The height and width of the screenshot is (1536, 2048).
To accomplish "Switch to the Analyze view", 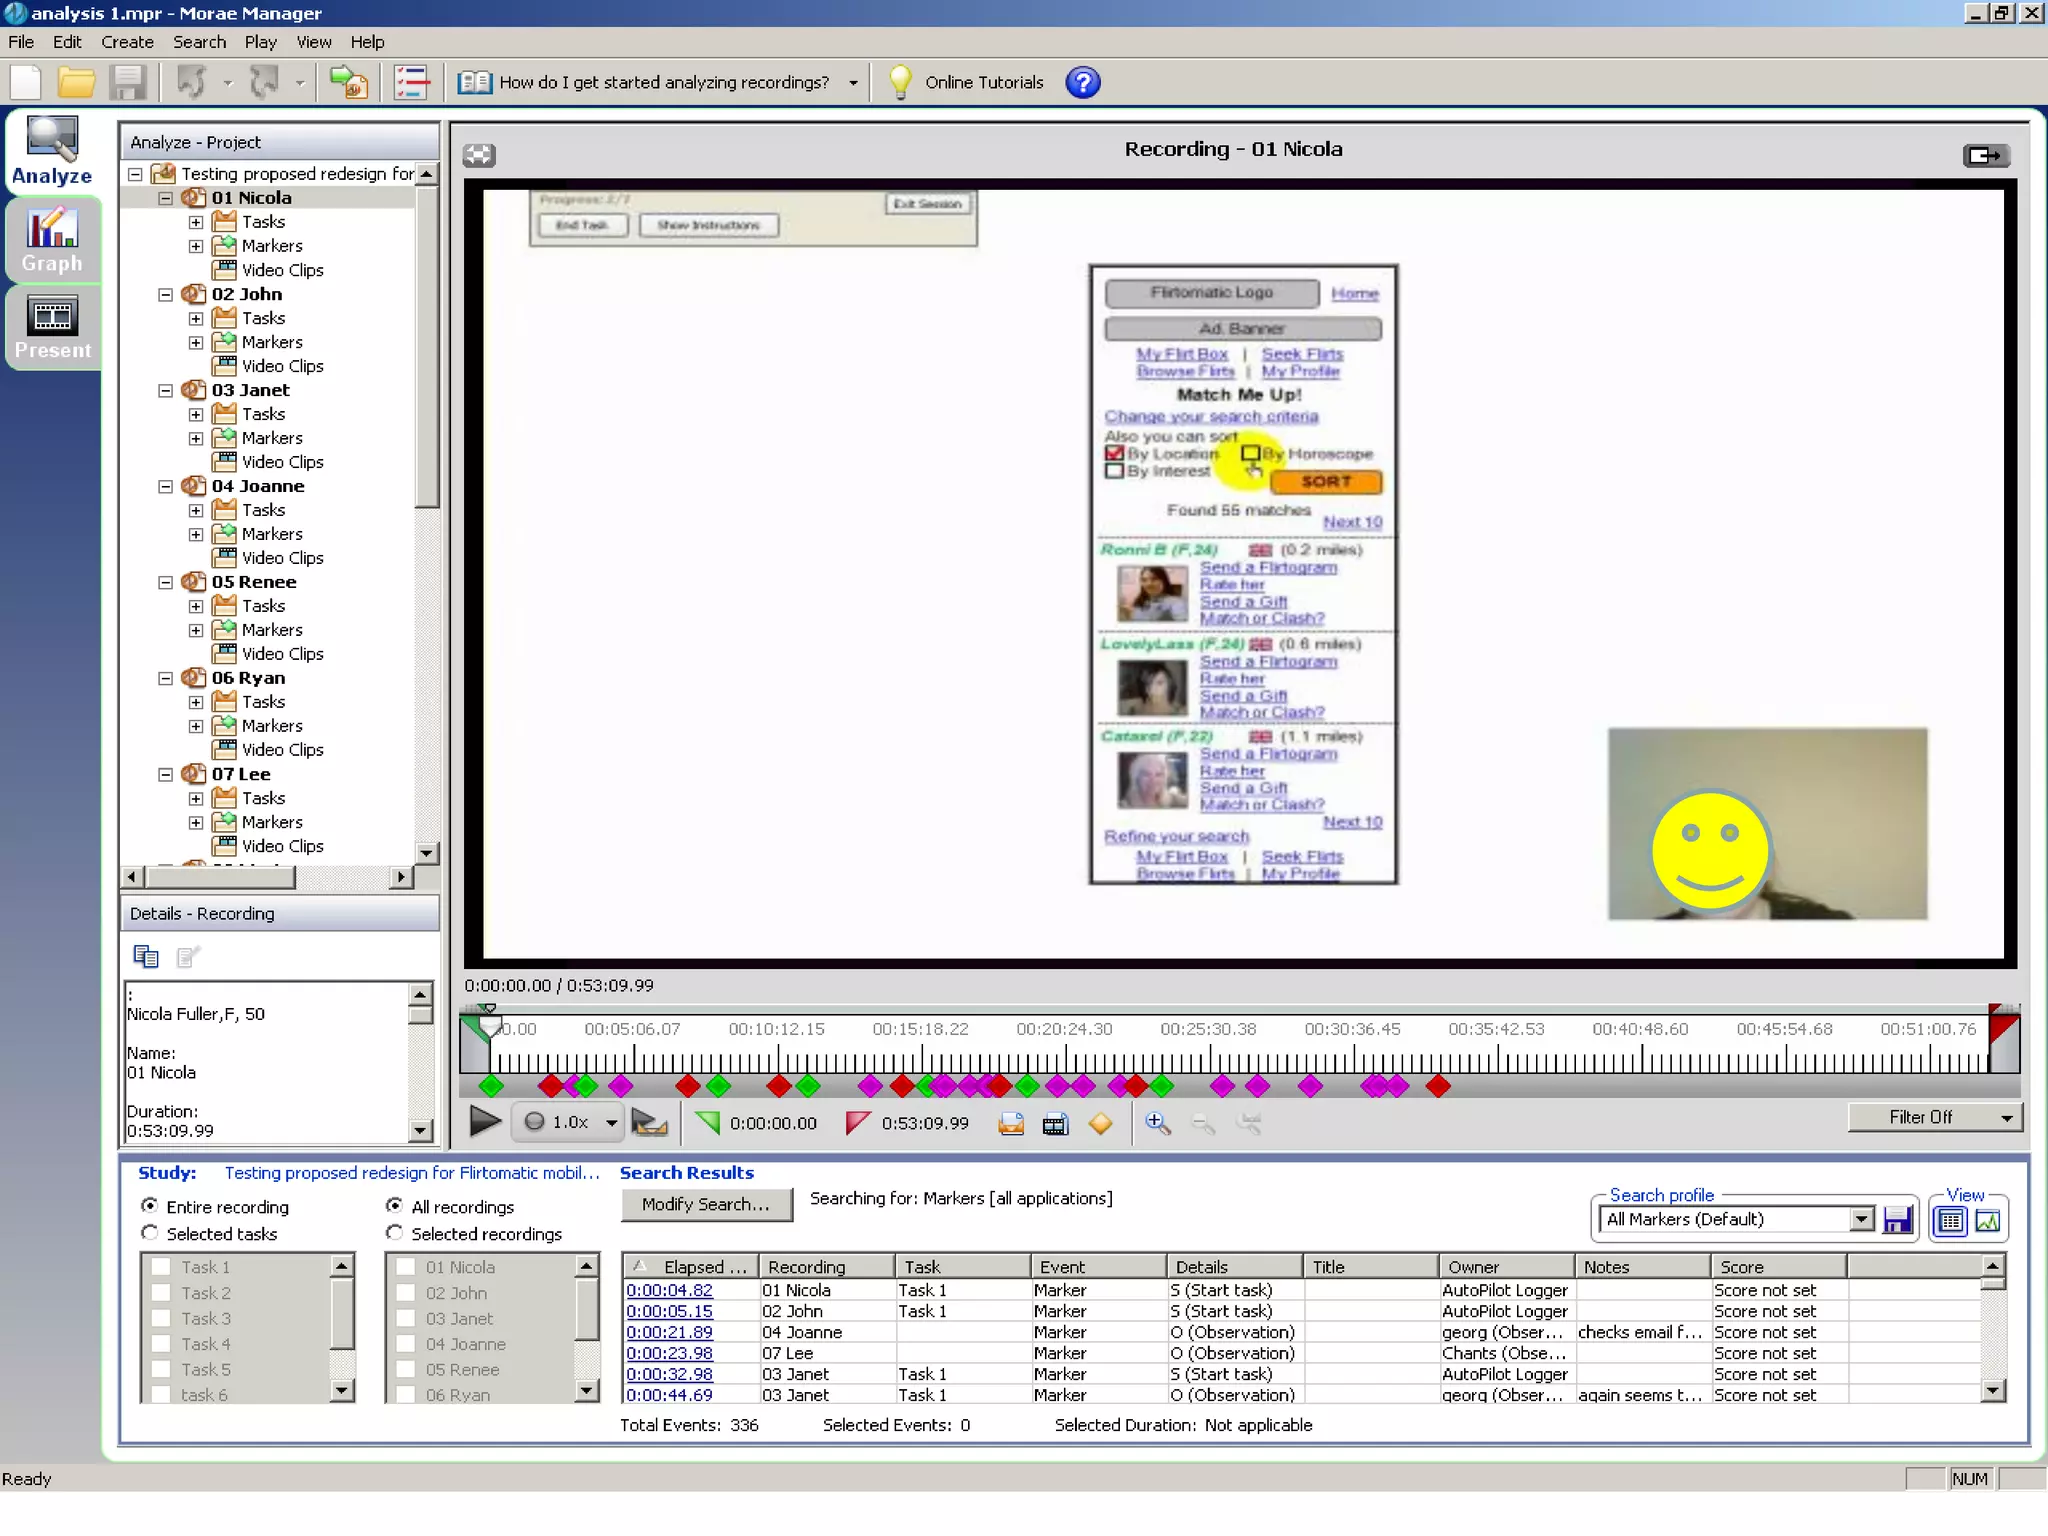I will point(52,151).
